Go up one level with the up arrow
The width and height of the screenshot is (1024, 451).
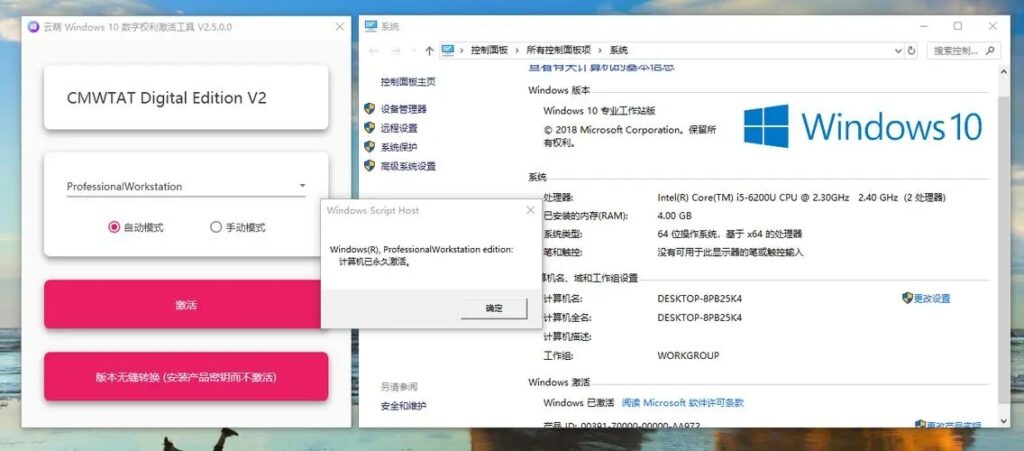click(x=429, y=50)
